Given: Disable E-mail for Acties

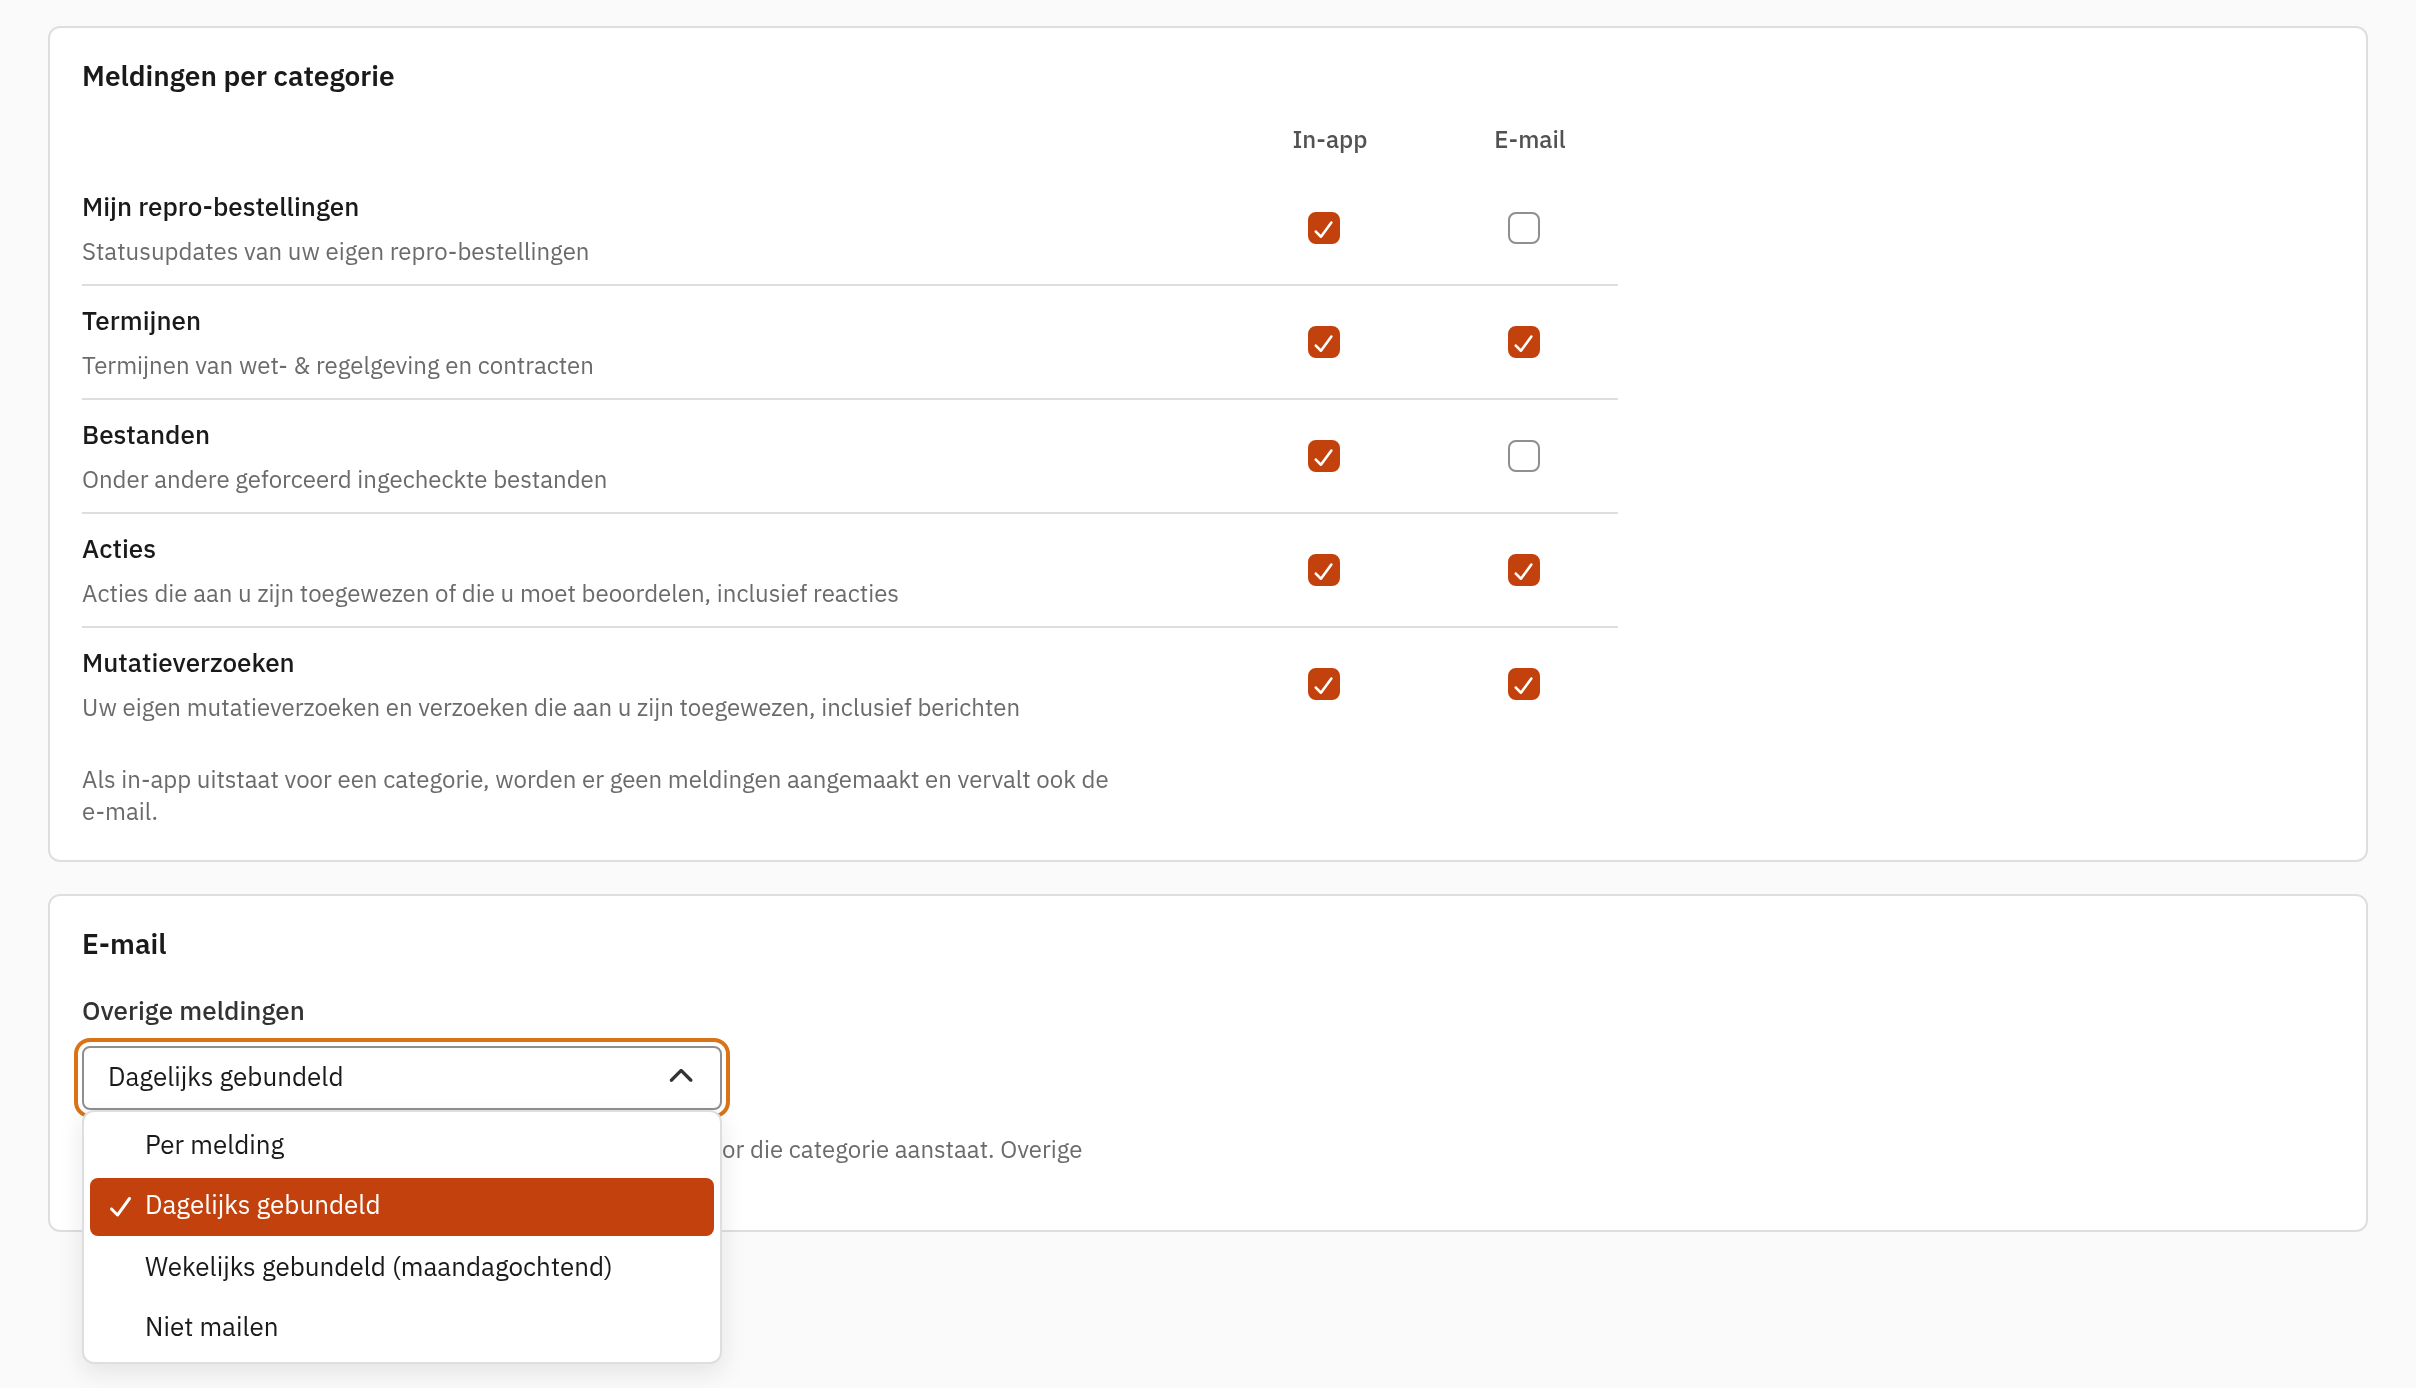Looking at the screenshot, I should pyautogui.click(x=1523, y=570).
